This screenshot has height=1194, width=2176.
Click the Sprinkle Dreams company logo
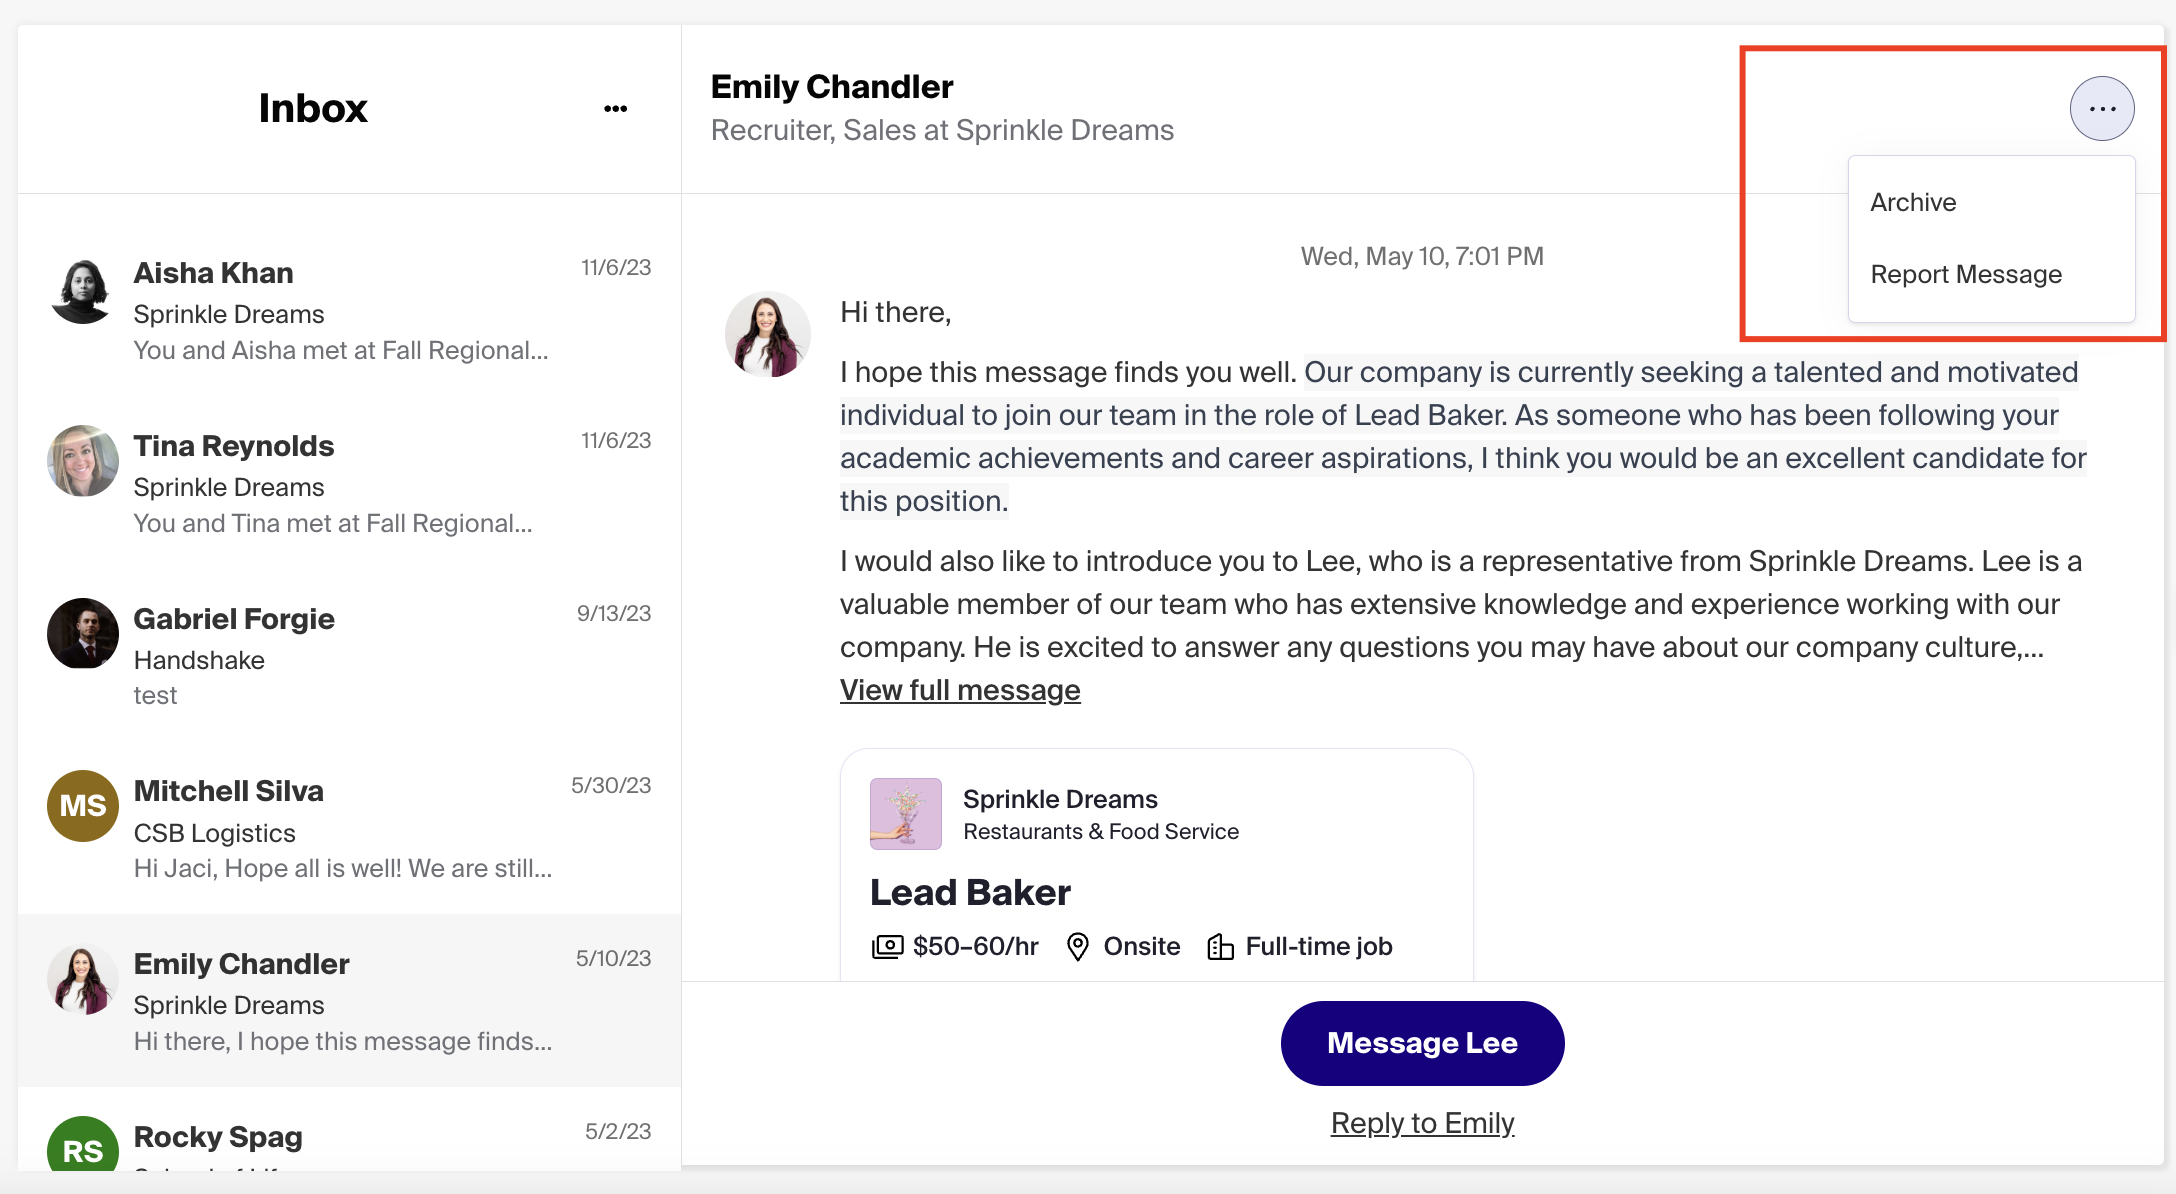[906, 814]
